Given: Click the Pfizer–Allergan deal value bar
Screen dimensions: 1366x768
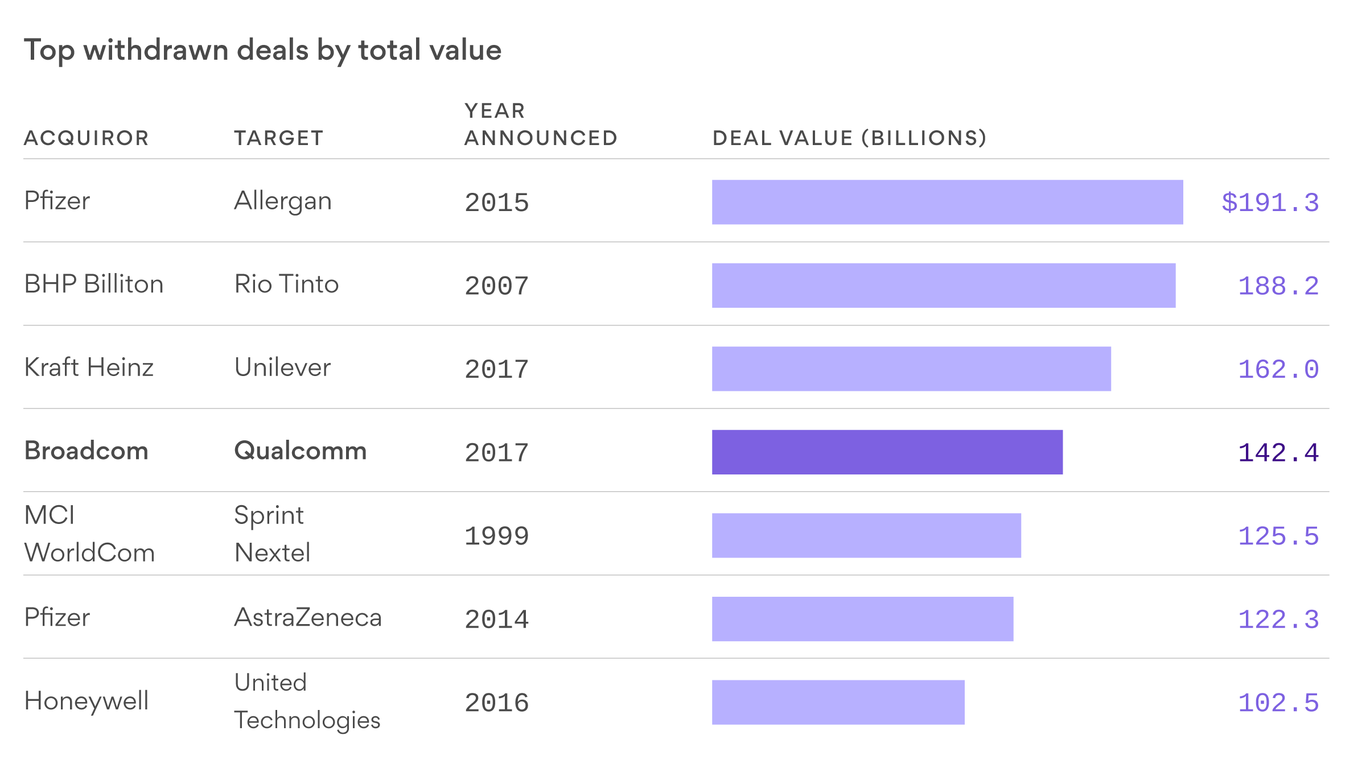Looking at the screenshot, I should click(947, 202).
